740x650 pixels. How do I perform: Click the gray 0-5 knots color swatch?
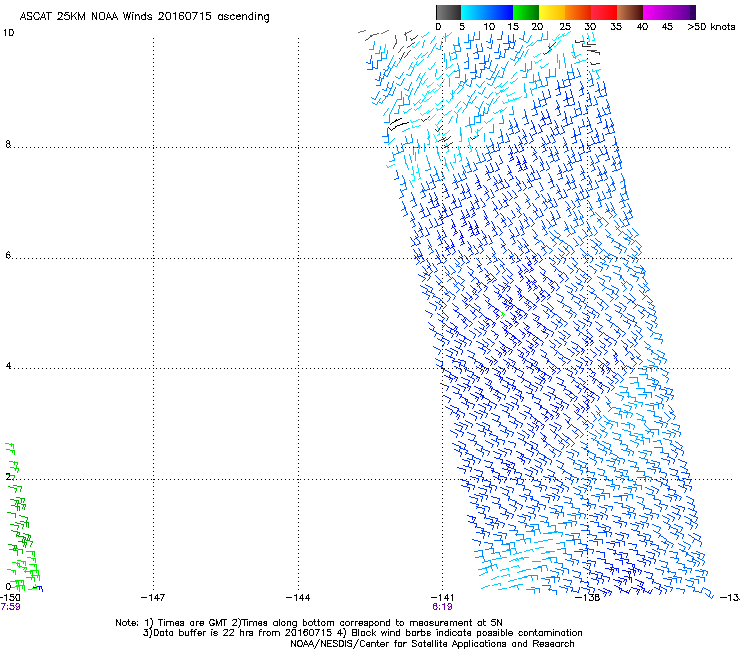[448, 12]
